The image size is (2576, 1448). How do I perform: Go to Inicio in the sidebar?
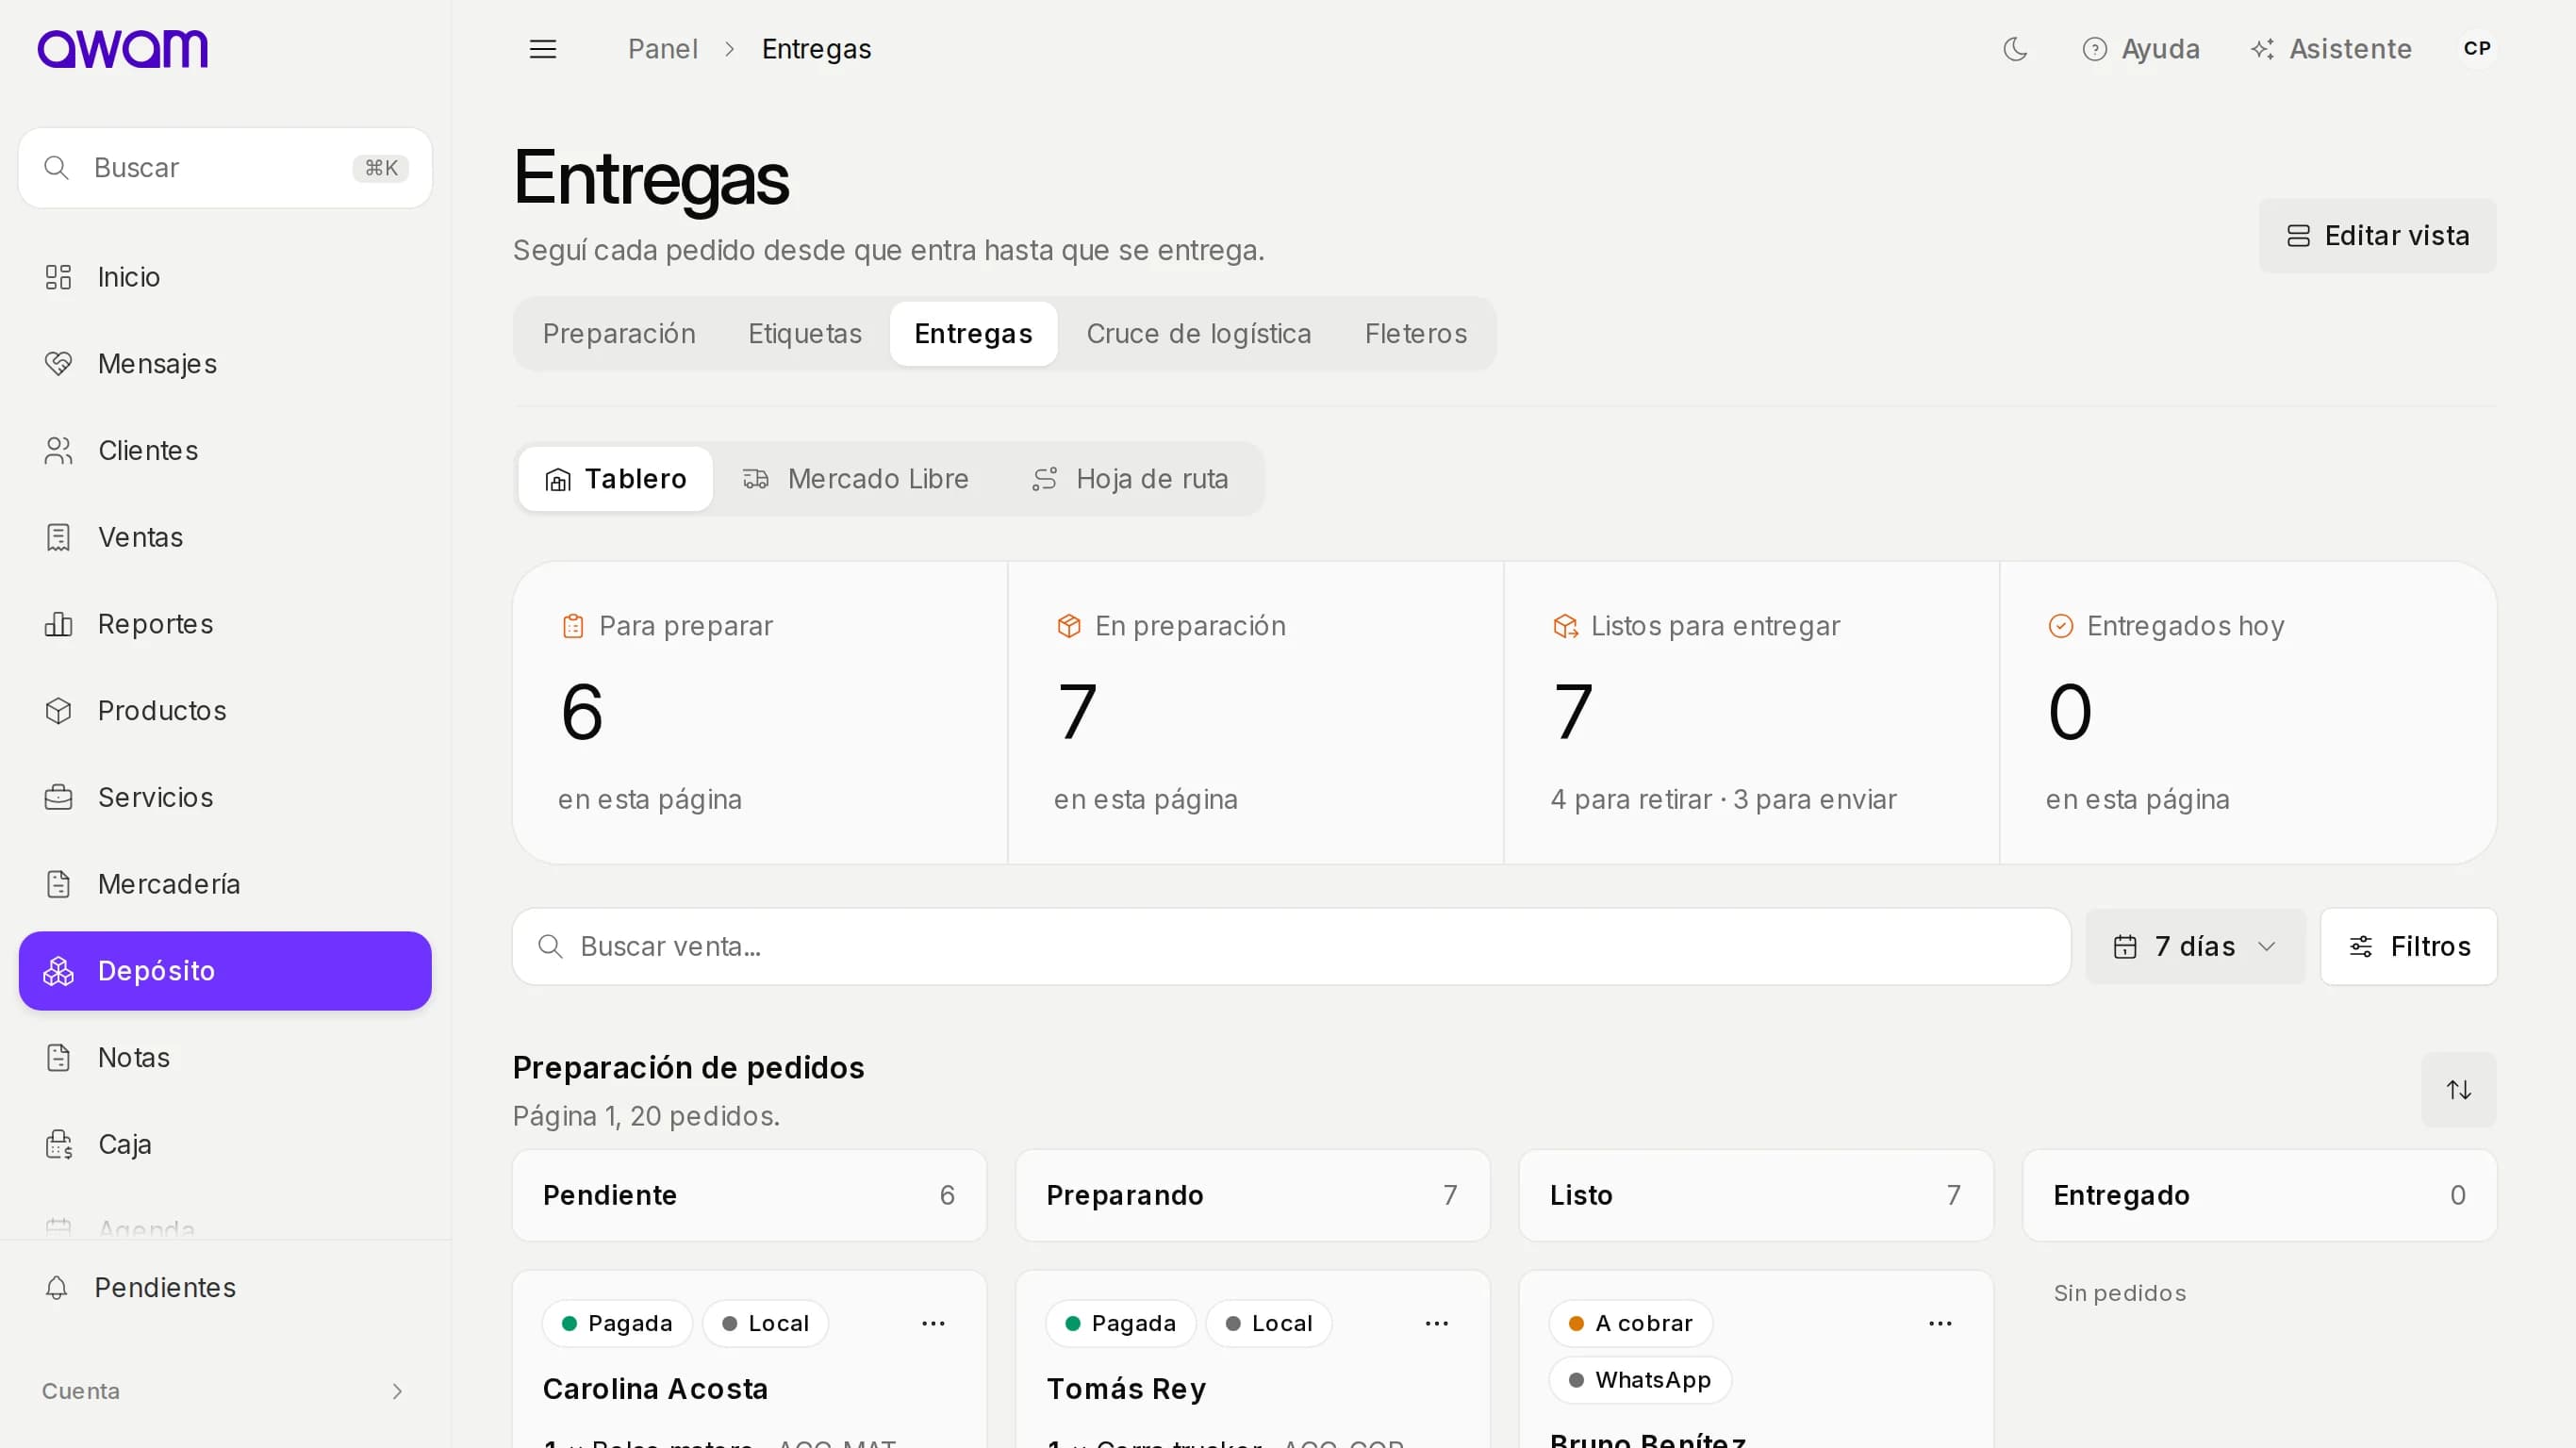[225, 277]
